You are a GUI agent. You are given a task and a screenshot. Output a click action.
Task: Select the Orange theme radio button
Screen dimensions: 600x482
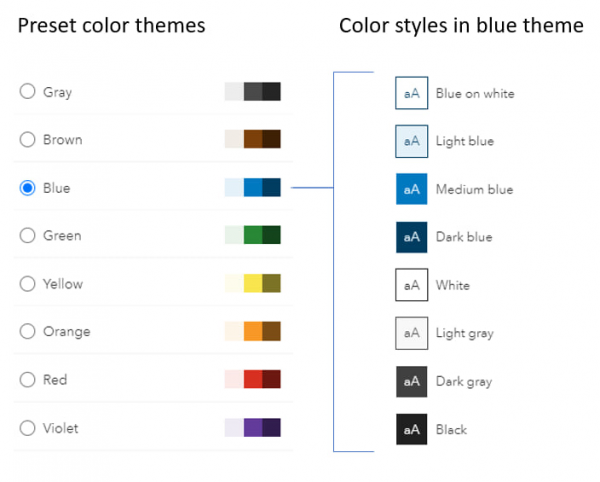click(28, 331)
